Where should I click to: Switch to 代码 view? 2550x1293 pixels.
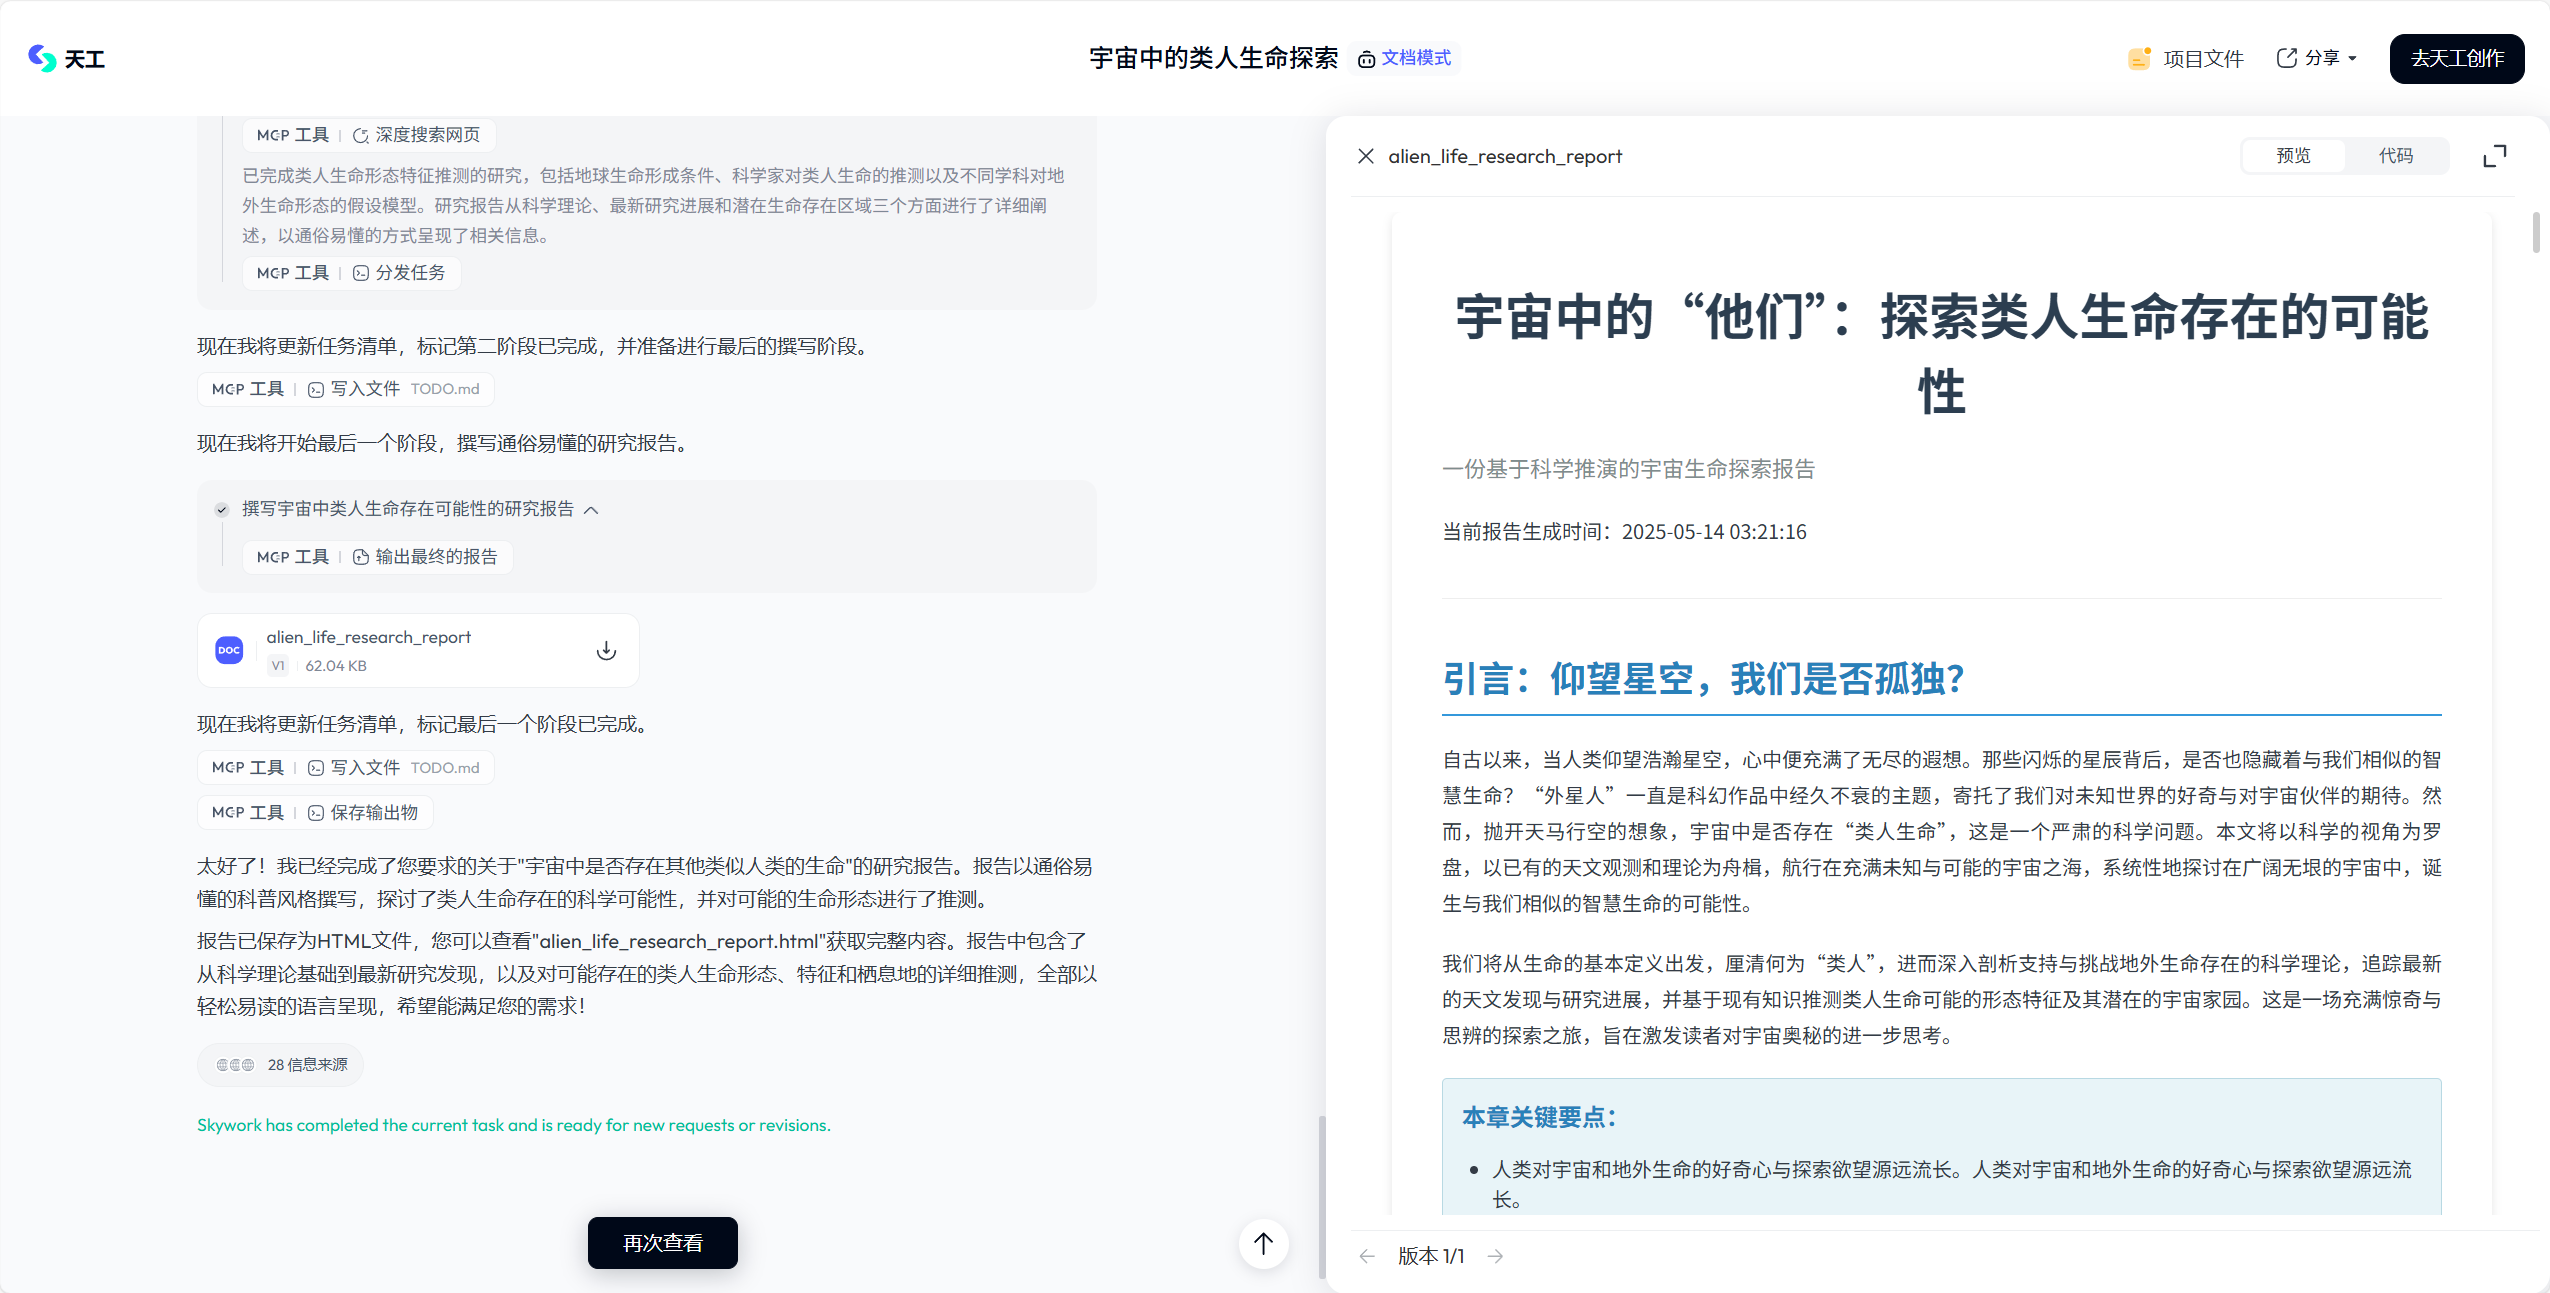pos(2396,156)
